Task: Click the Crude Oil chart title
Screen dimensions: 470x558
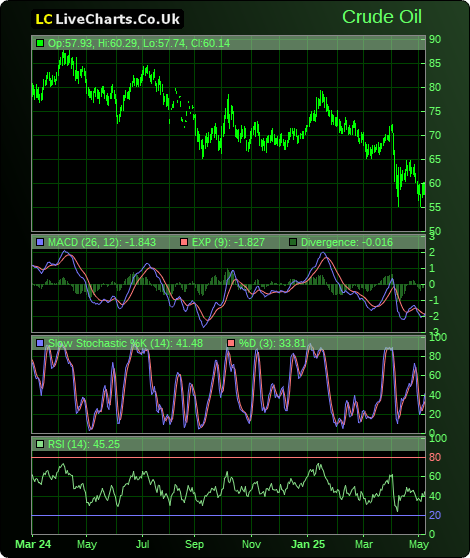Action: point(382,17)
